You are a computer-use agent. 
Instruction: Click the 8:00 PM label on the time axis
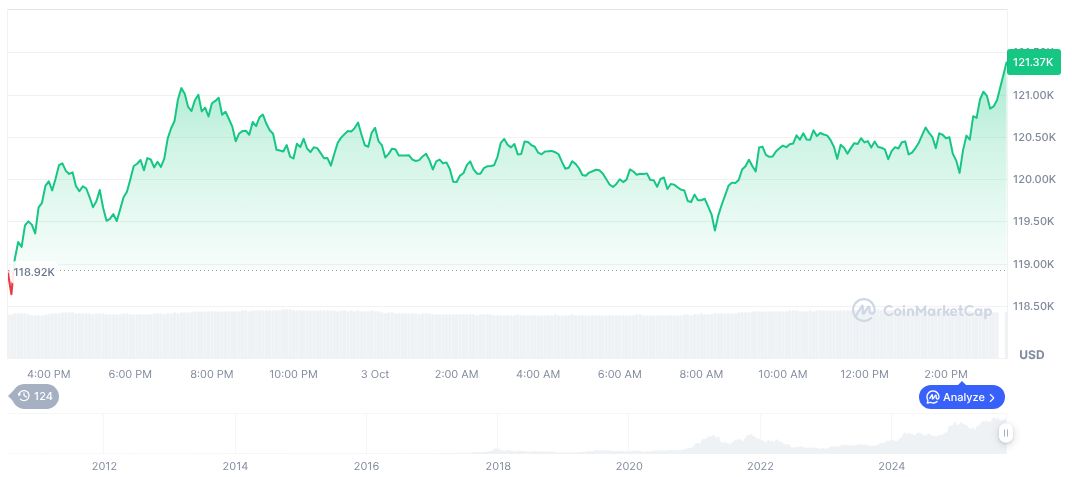click(x=212, y=374)
